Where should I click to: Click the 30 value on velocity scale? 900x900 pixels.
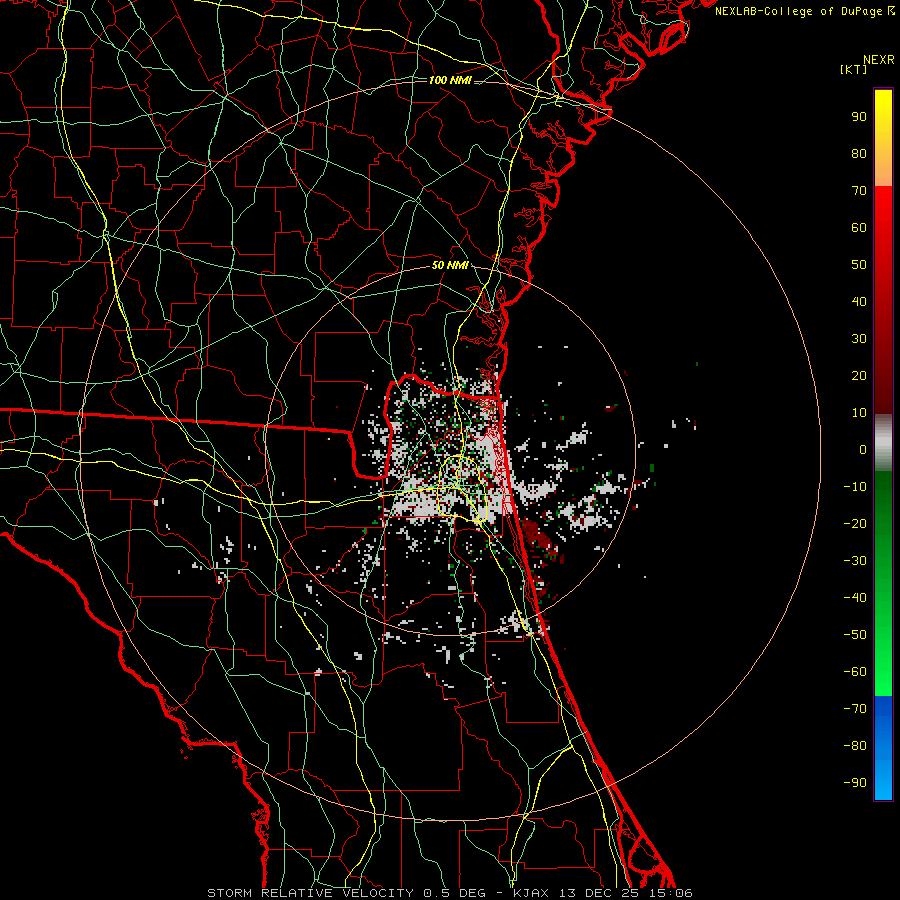[x=859, y=339]
